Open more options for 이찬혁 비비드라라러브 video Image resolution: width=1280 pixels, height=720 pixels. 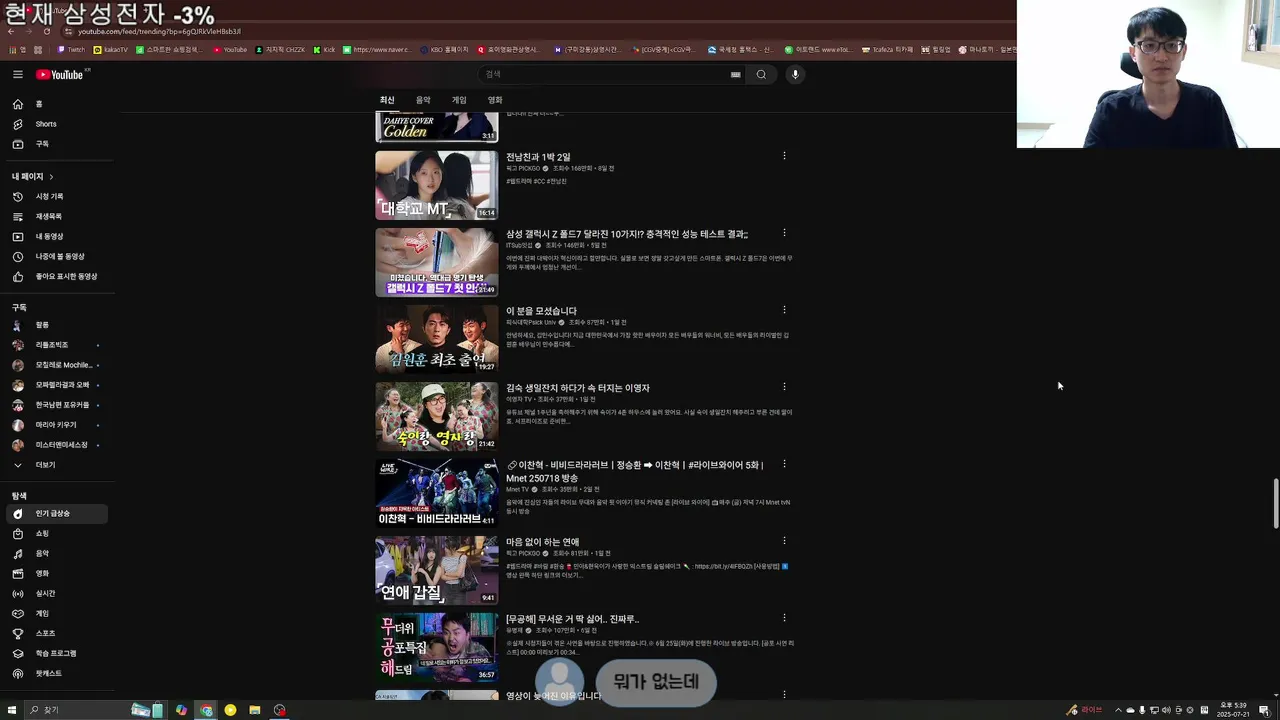point(784,464)
